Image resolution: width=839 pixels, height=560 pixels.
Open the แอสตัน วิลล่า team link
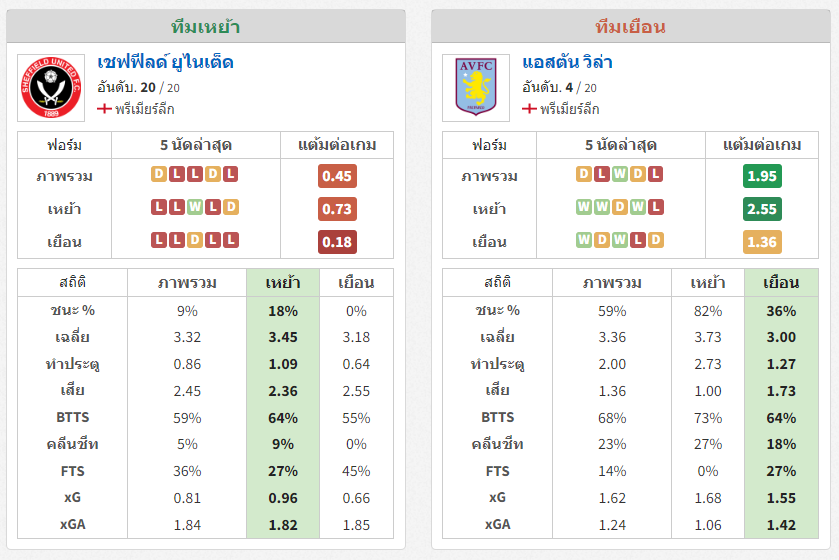click(x=567, y=63)
